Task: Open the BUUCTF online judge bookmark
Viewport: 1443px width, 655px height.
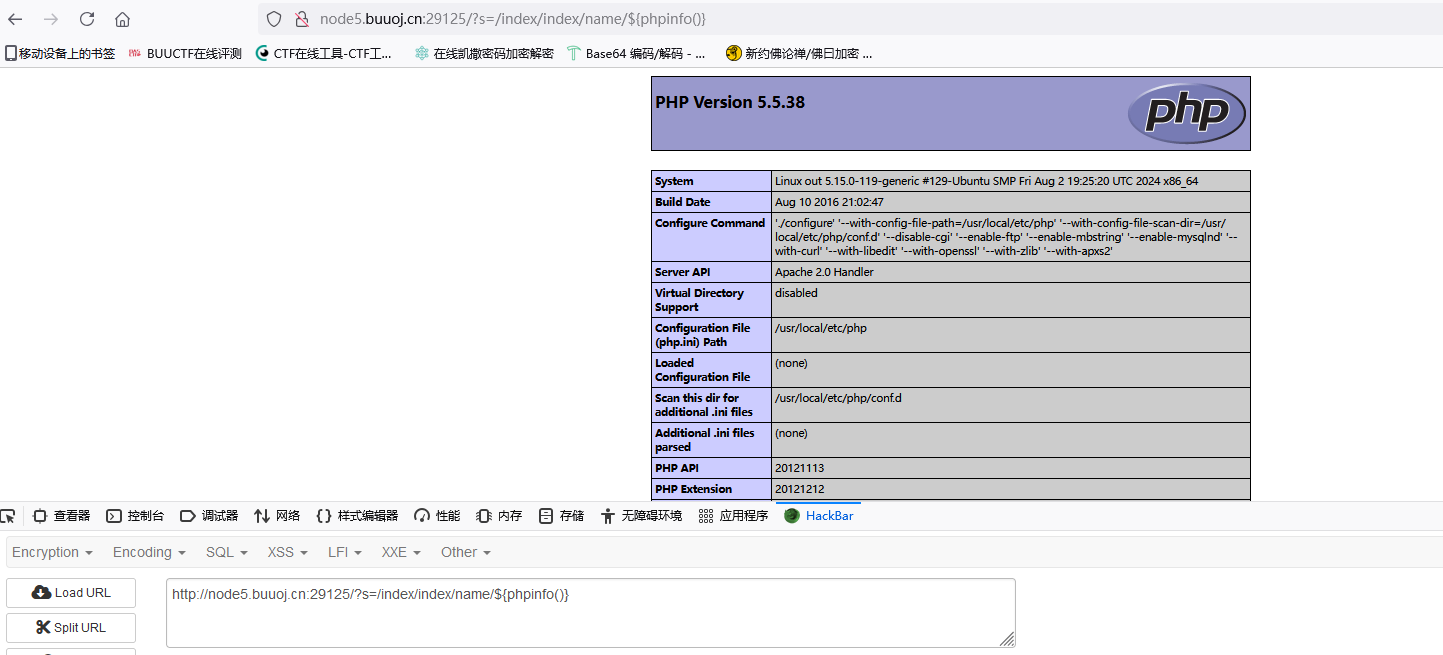Action: (x=185, y=54)
